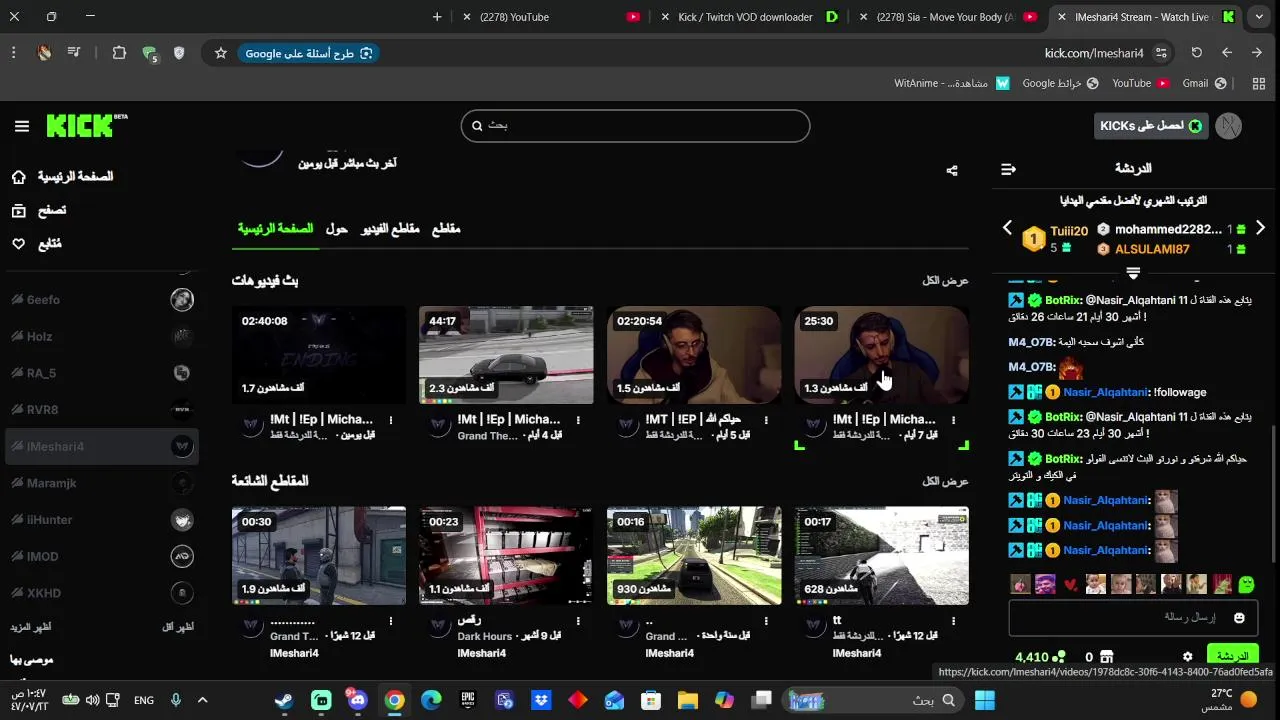1280x720 pixels.
Task: Show previous leaderboard page arrow
Action: click(1008, 228)
